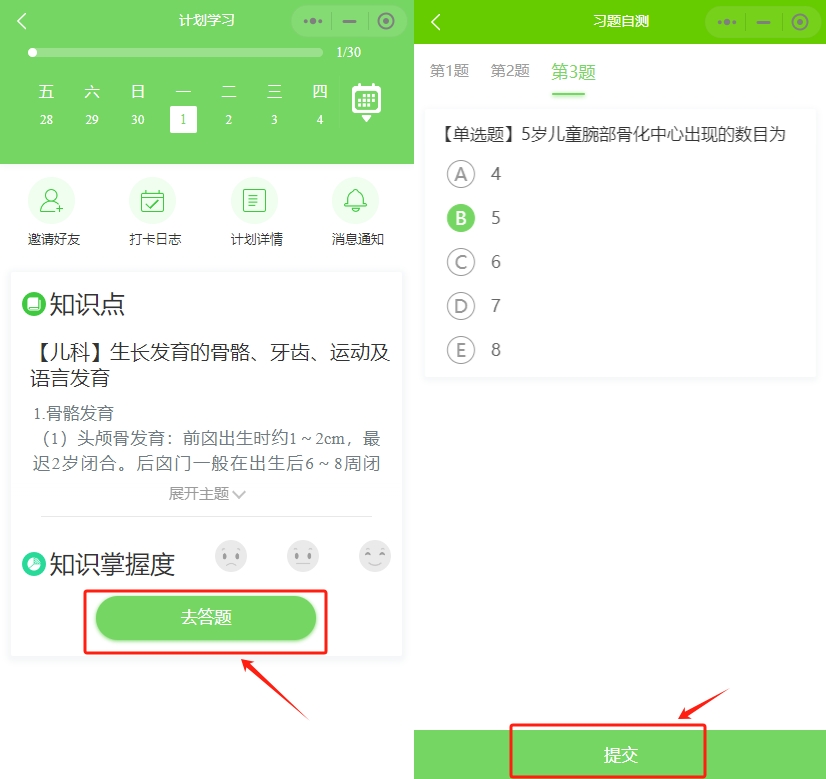The image size is (826, 779).
Task: Click the knowledge point (知识点) book icon
Action: (x=37, y=305)
